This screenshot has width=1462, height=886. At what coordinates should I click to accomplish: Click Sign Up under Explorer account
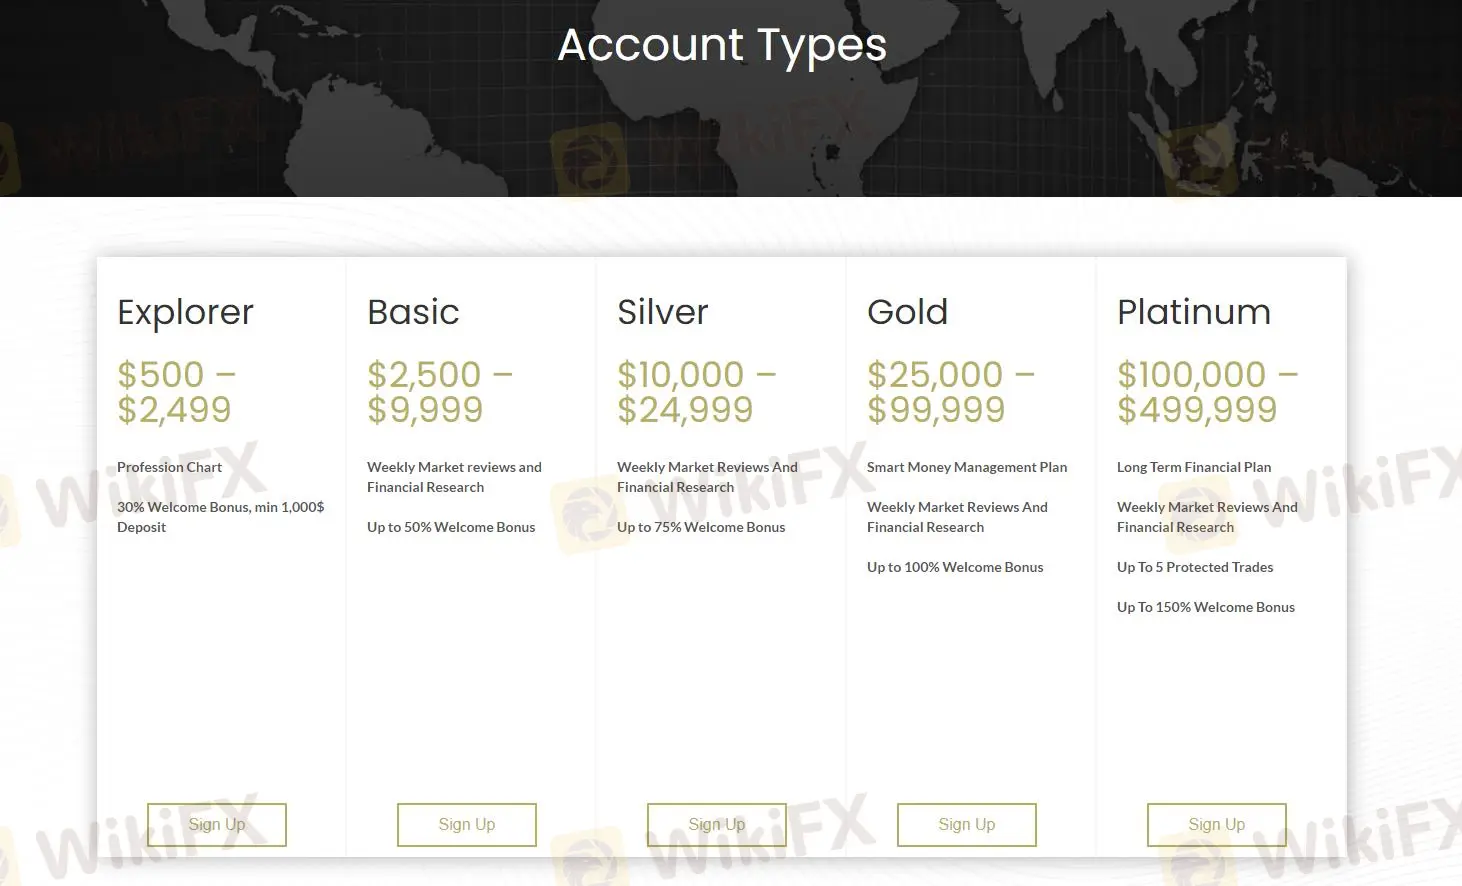(x=217, y=825)
